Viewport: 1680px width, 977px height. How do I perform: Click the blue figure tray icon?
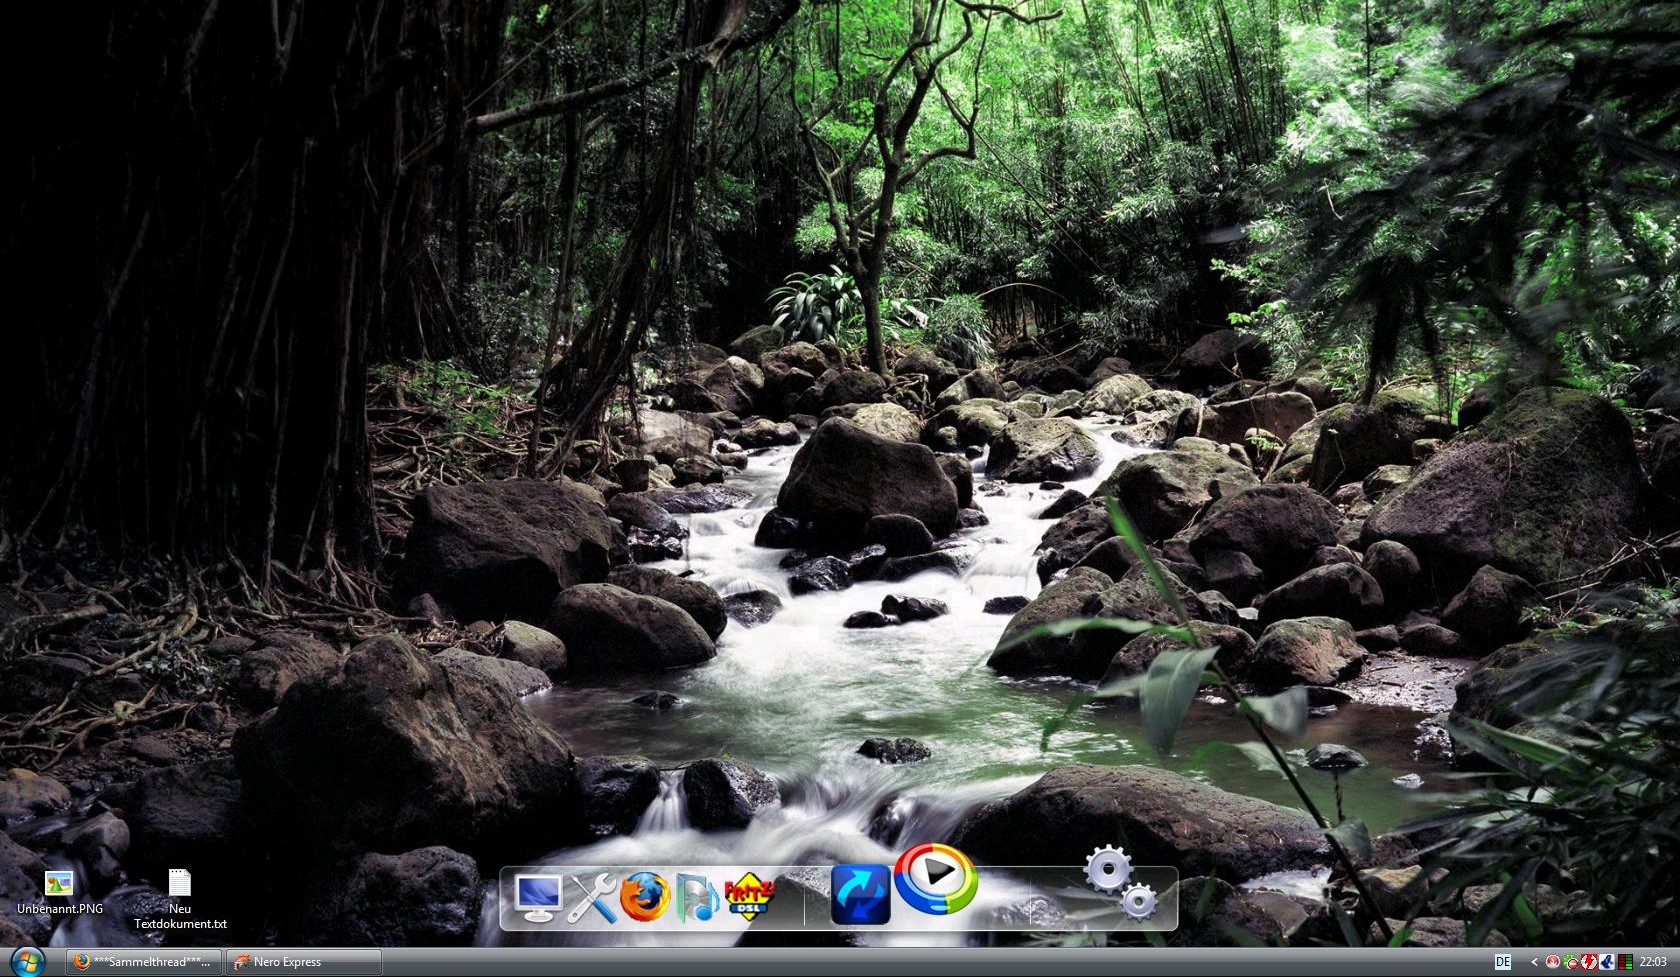[1607, 962]
